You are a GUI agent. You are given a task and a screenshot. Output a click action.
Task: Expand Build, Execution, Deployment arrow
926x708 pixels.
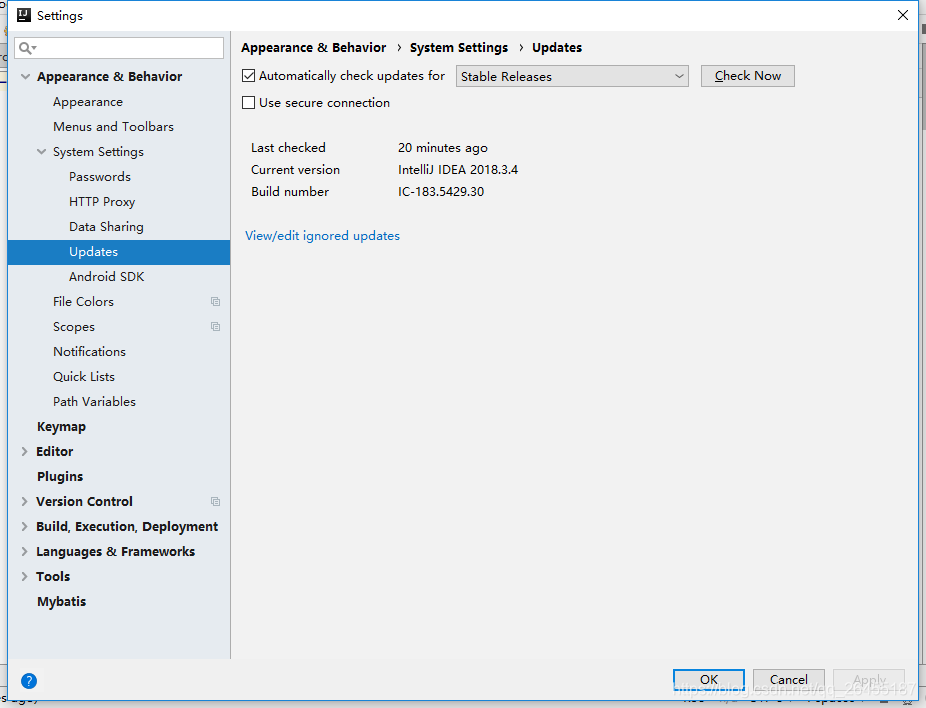click(x=25, y=526)
